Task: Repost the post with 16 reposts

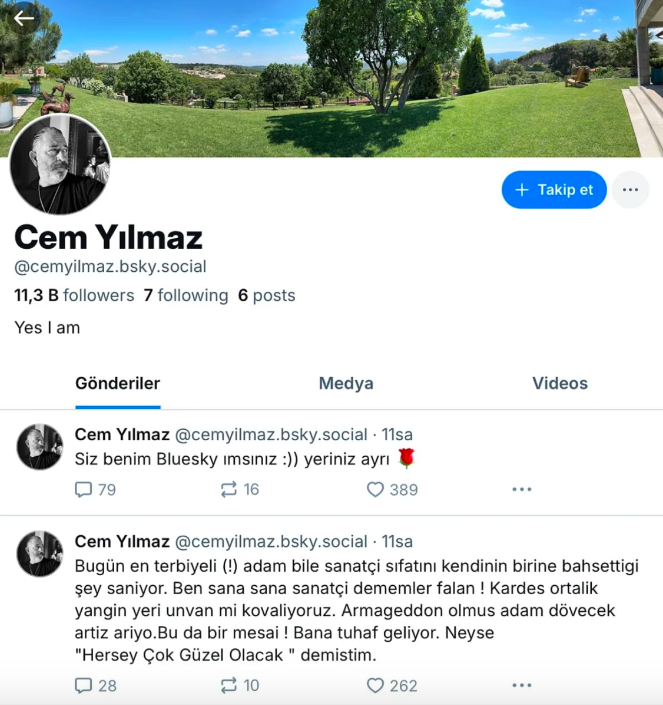Action: pyautogui.click(x=240, y=489)
